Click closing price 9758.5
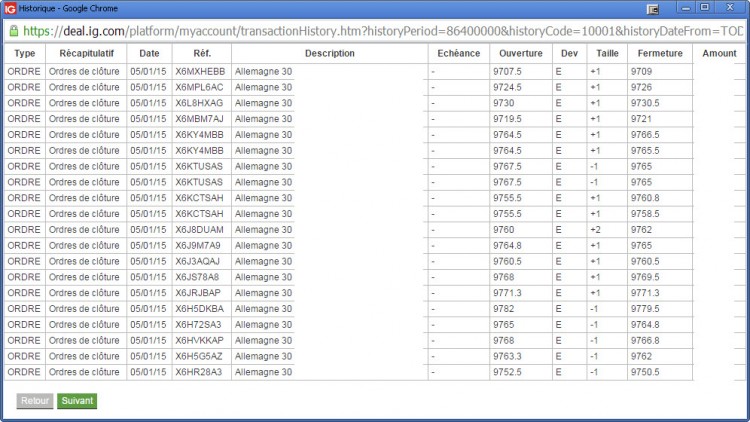The height and width of the screenshot is (422, 750). (645, 214)
